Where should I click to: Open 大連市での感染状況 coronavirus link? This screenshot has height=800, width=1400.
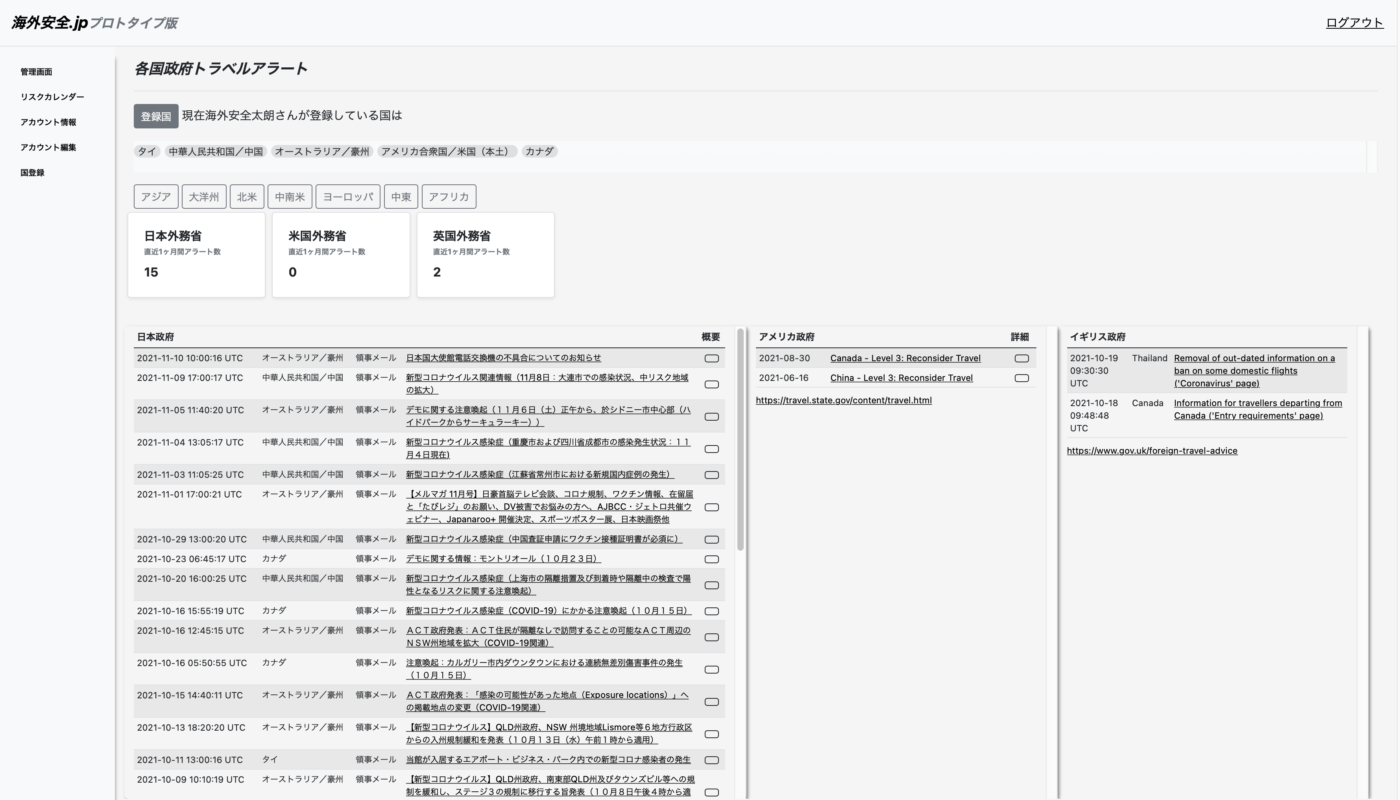point(547,384)
